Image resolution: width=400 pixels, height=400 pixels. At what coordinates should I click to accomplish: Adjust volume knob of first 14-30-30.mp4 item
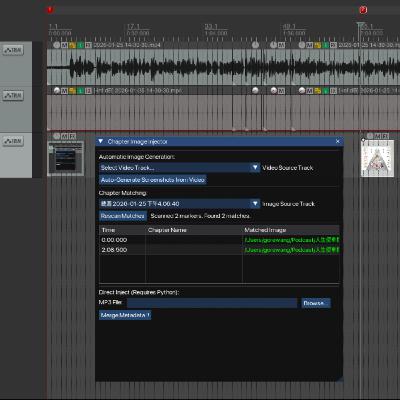pyautogui.click(x=57, y=45)
